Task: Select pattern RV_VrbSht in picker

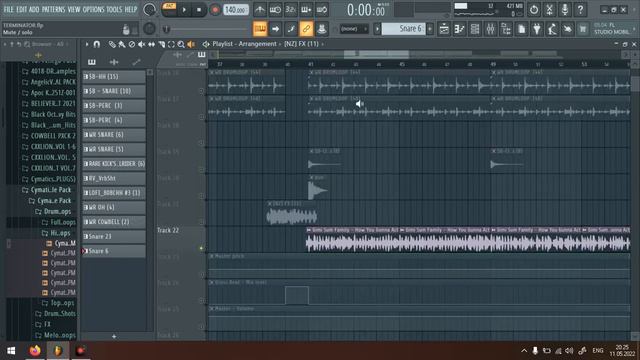Action: tap(114, 178)
